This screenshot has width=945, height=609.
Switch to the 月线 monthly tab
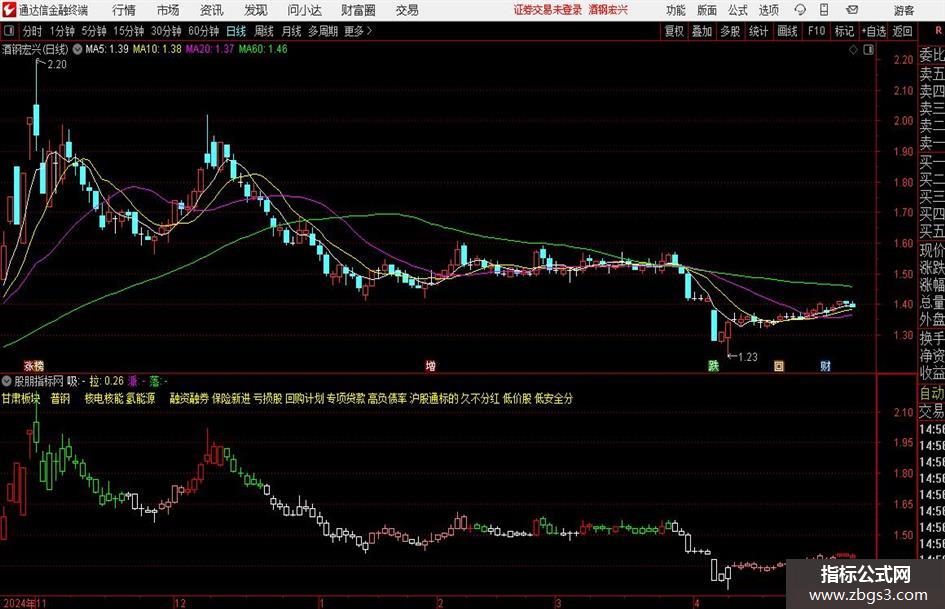click(292, 31)
